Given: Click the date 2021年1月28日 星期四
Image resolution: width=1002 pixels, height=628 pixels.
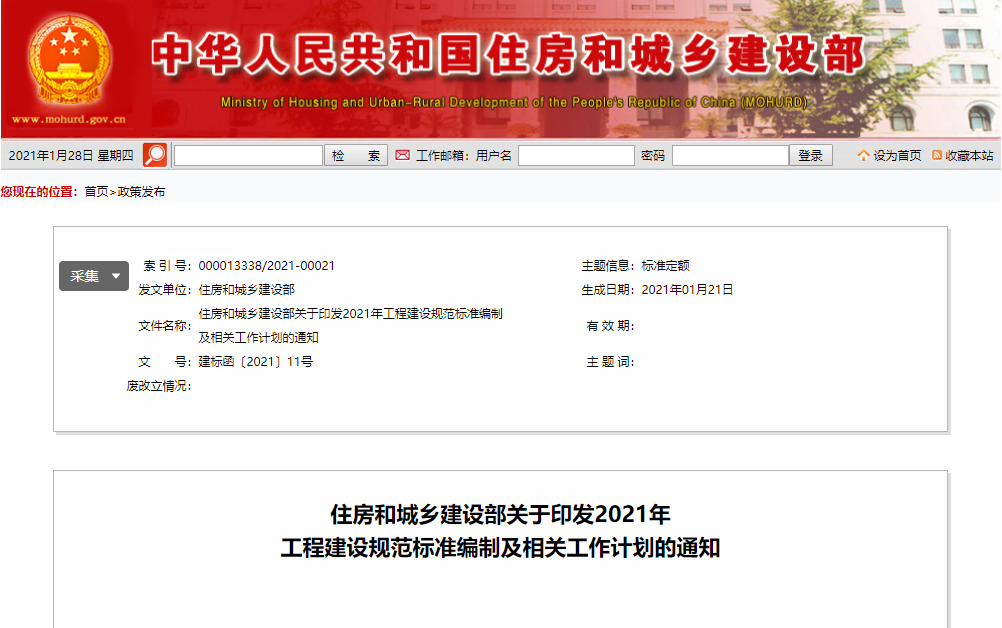Looking at the screenshot, I should (70, 155).
